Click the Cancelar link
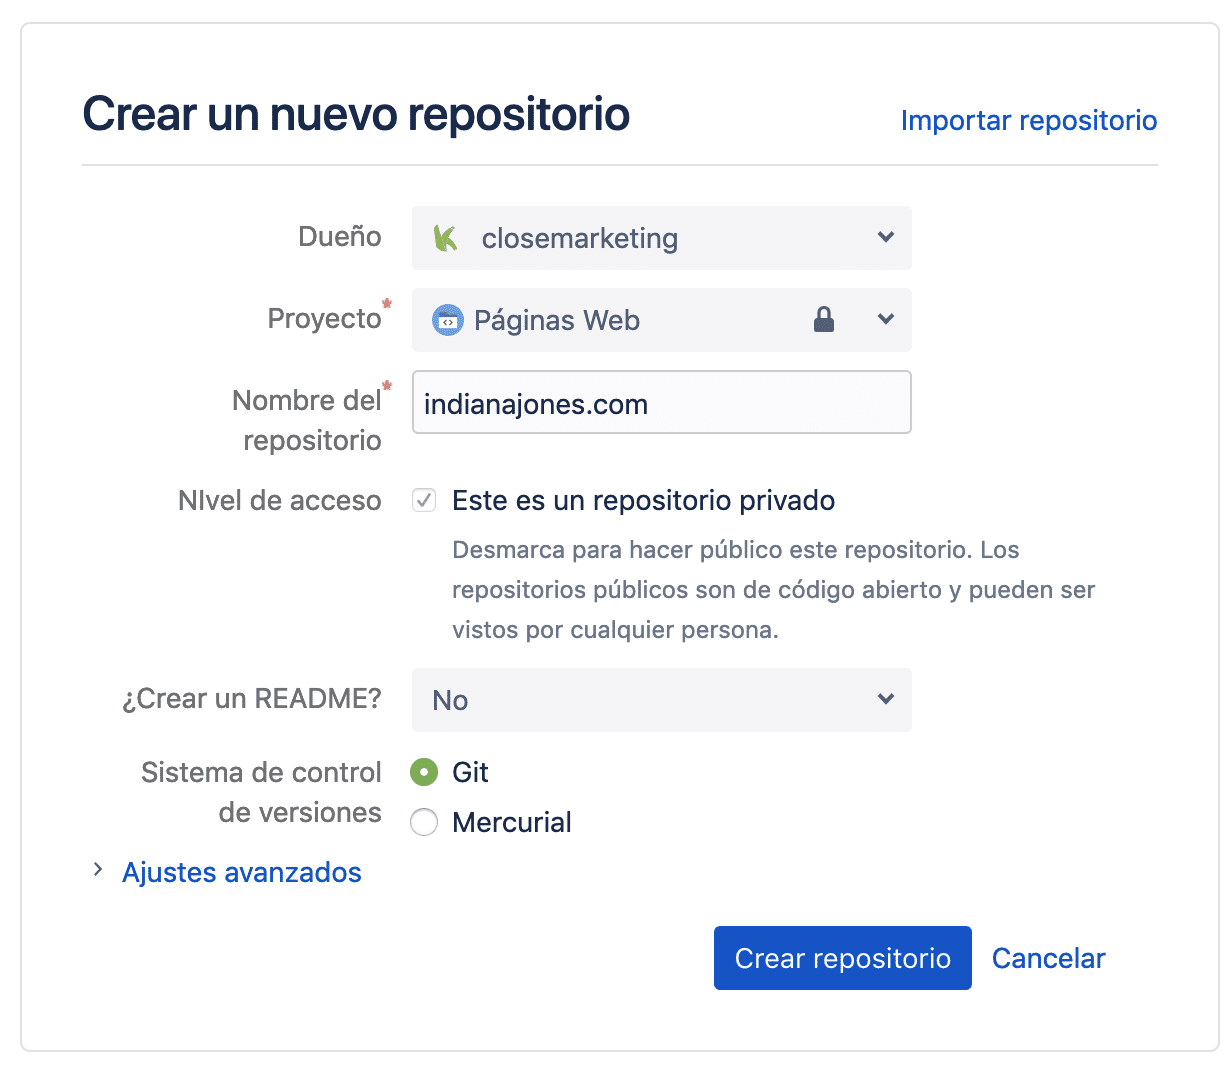1232x1072 pixels. pyautogui.click(x=1048, y=958)
